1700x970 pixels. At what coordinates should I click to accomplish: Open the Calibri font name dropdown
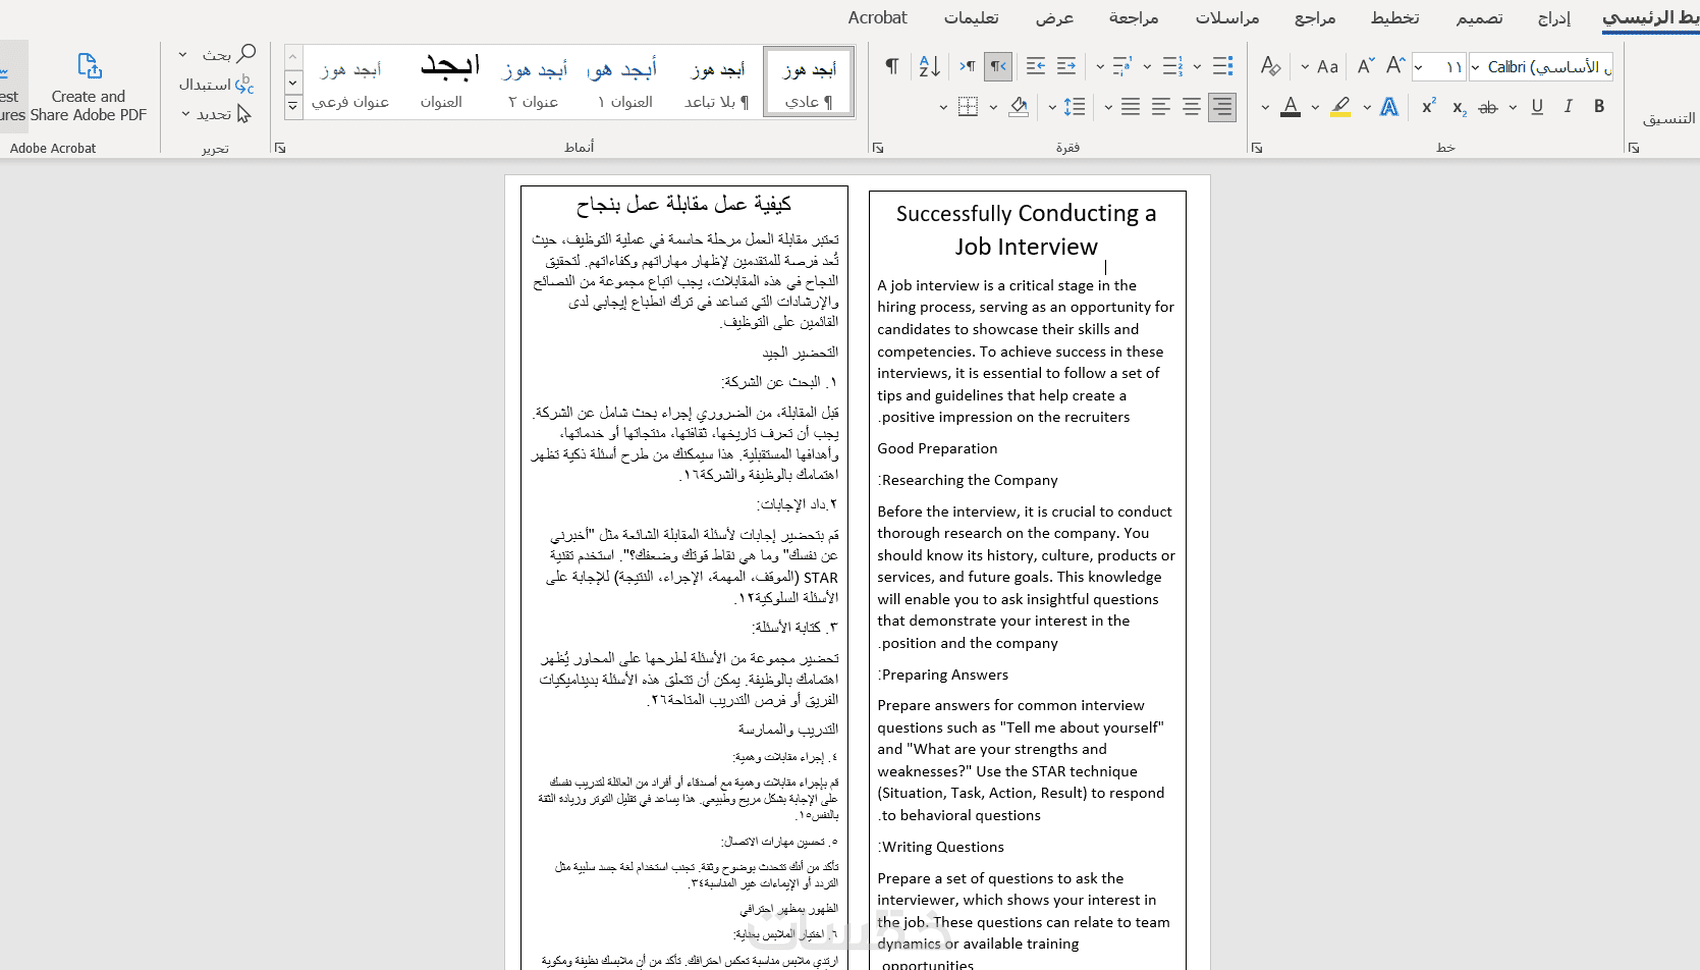[x=1476, y=67]
